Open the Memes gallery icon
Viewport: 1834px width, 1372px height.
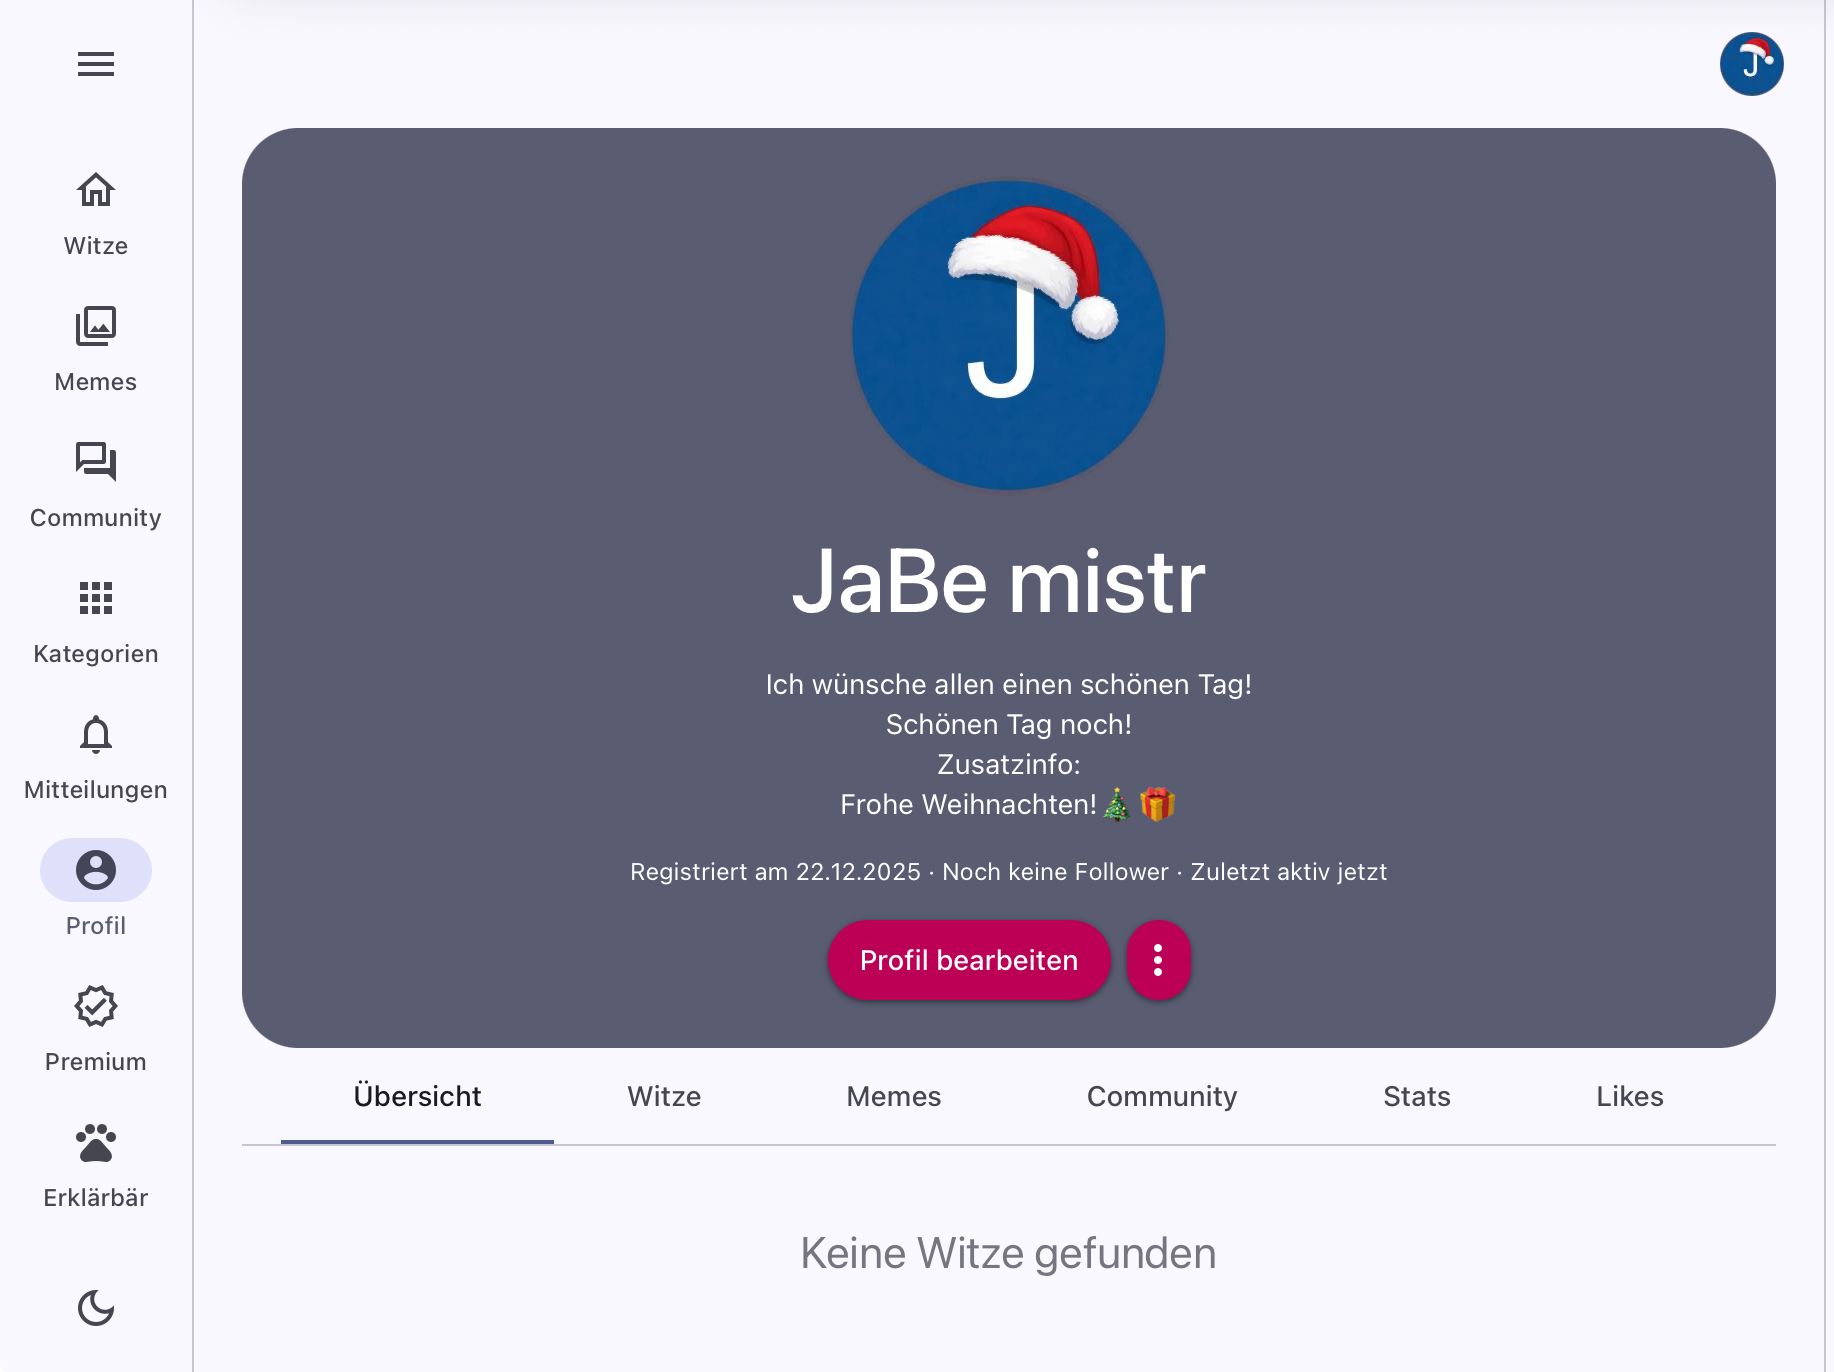96,326
